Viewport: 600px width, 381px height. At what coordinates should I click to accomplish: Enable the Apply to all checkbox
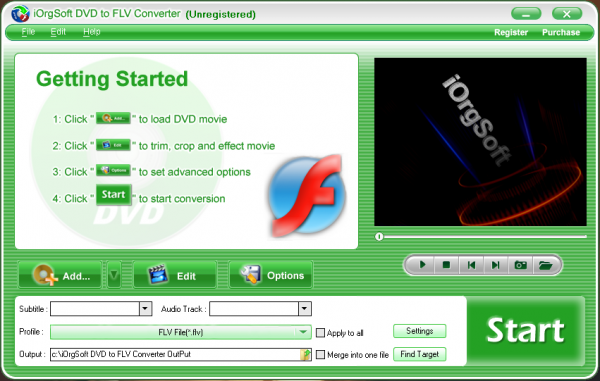click(320, 333)
